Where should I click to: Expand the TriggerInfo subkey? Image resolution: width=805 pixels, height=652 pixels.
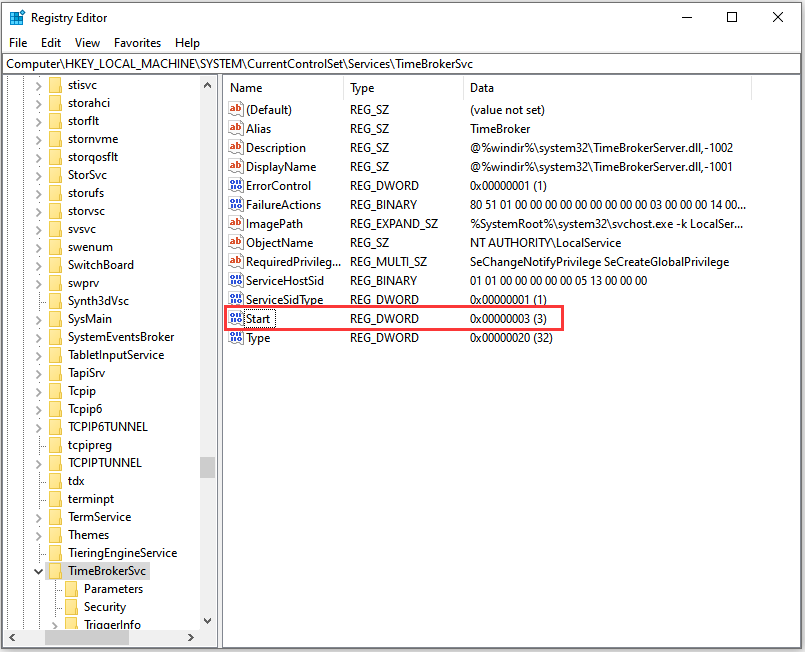pyautogui.click(x=54, y=625)
